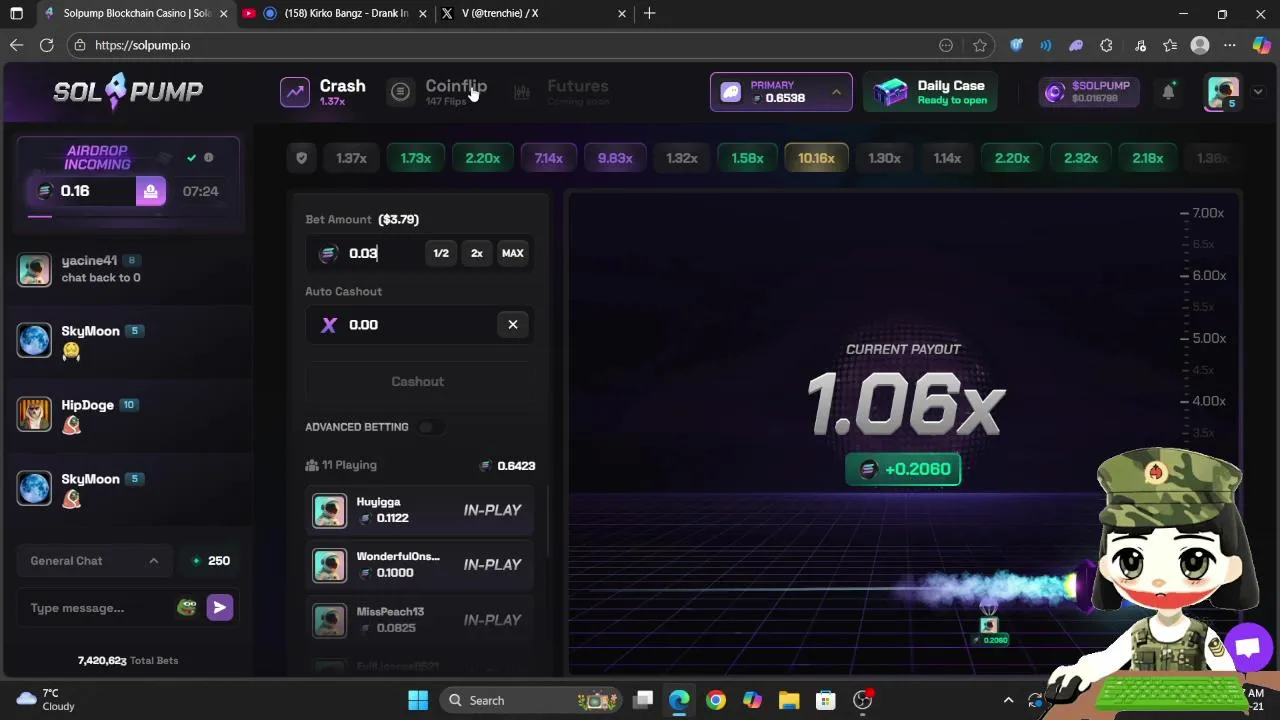The width and height of the screenshot is (1280, 720).
Task: Switch to the V (@trenchie) X browser tab
Action: tap(533, 13)
